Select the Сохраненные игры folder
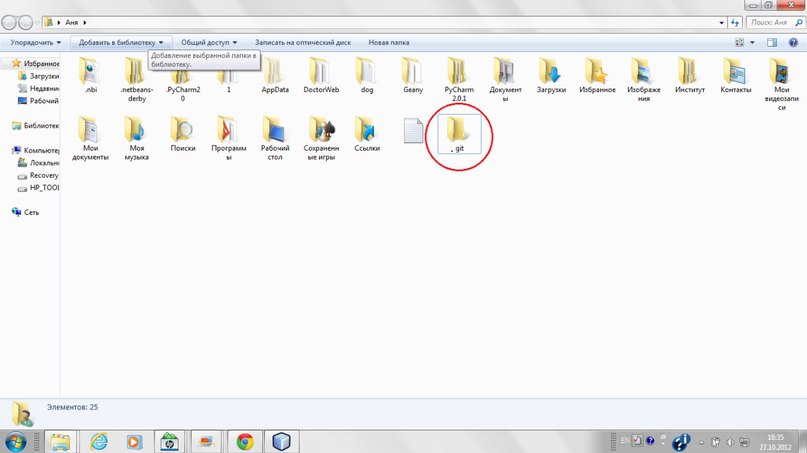The image size is (807, 453). (321, 138)
